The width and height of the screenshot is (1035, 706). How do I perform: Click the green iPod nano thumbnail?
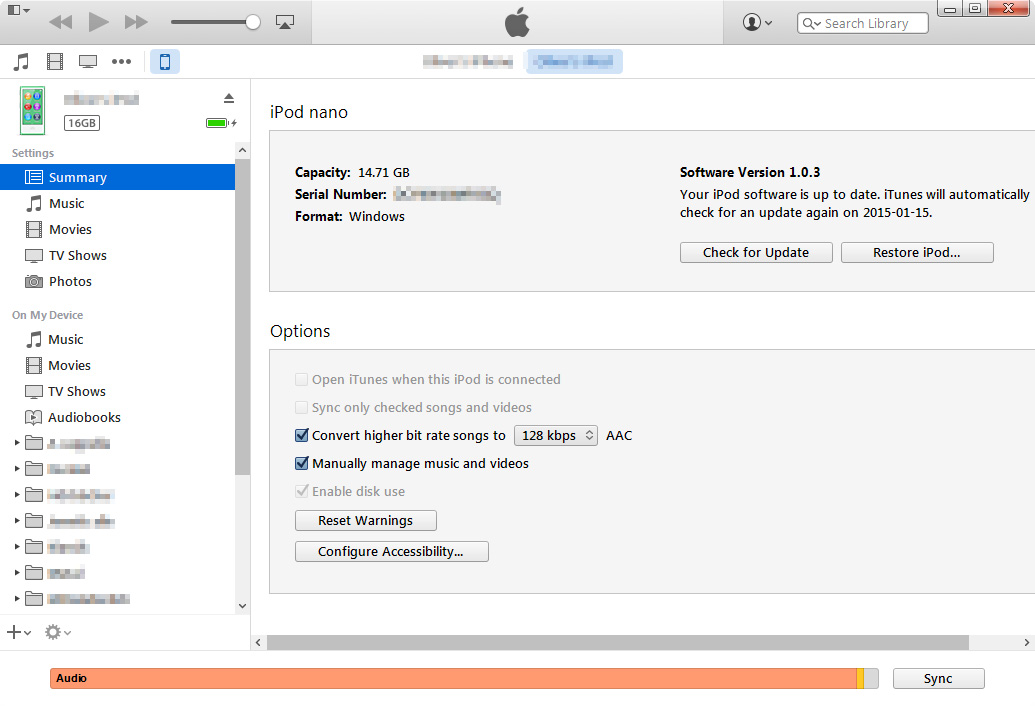tap(32, 110)
